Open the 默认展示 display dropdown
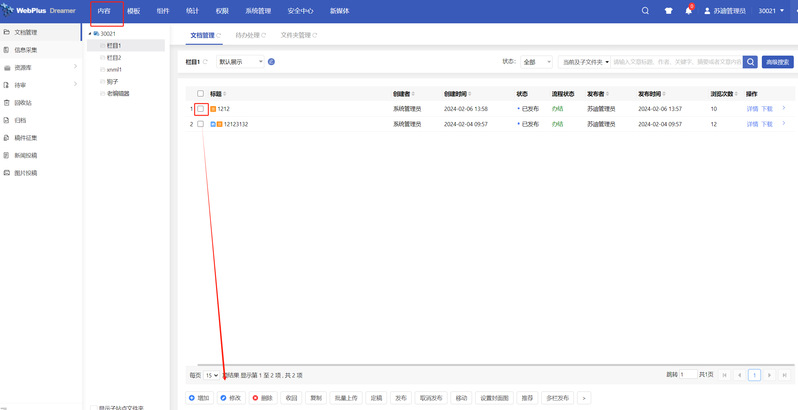The width and height of the screenshot is (798, 410). (x=240, y=62)
